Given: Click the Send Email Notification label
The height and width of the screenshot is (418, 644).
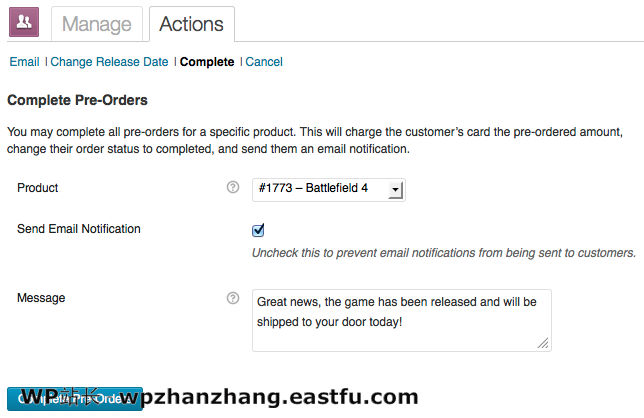Looking at the screenshot, I should coord(79,229).
